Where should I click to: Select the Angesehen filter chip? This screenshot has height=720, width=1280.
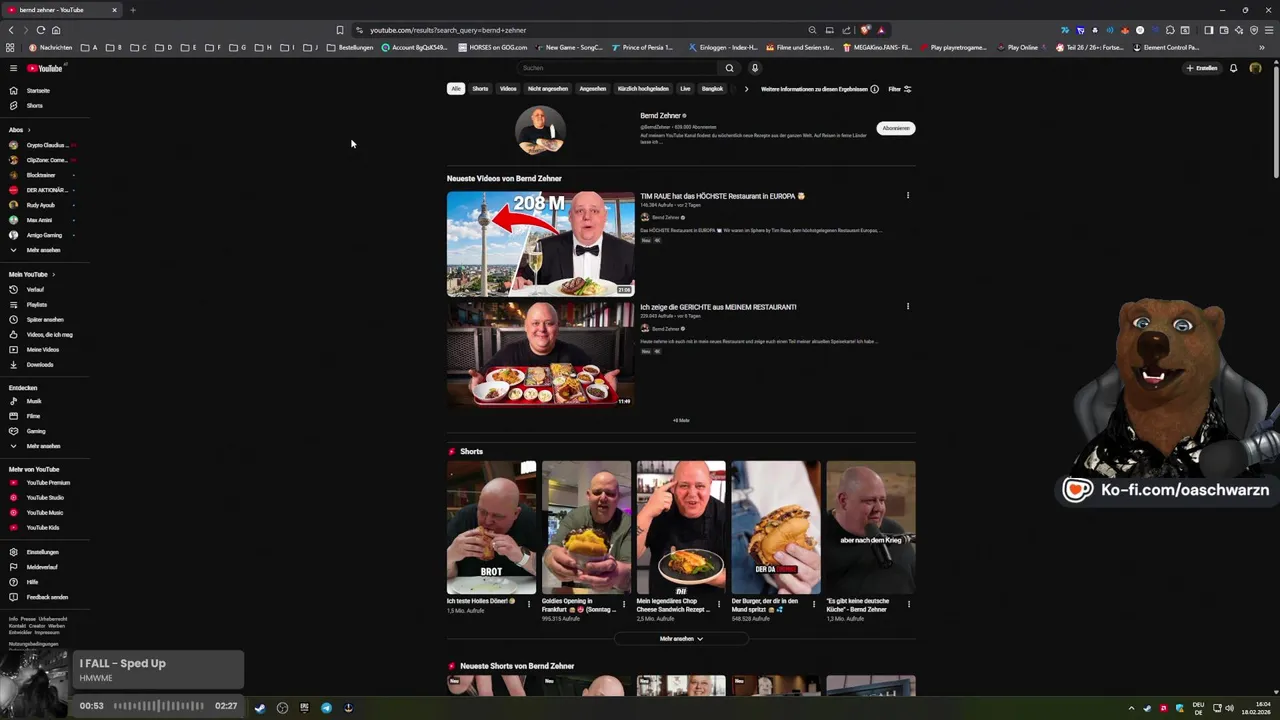[593, 89]
